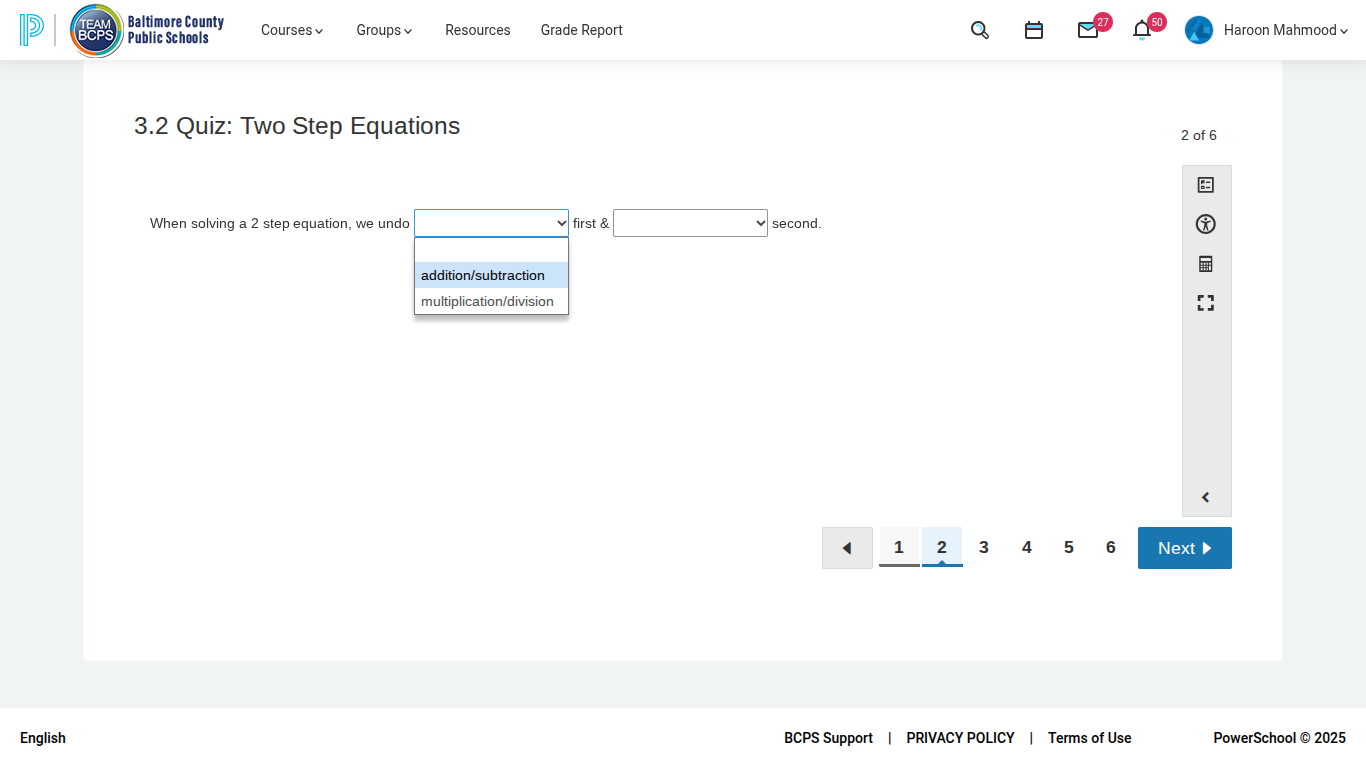Screen dimensions: 1366x768
Task: Jump to question 4
Action: (x=1027, y=547)
